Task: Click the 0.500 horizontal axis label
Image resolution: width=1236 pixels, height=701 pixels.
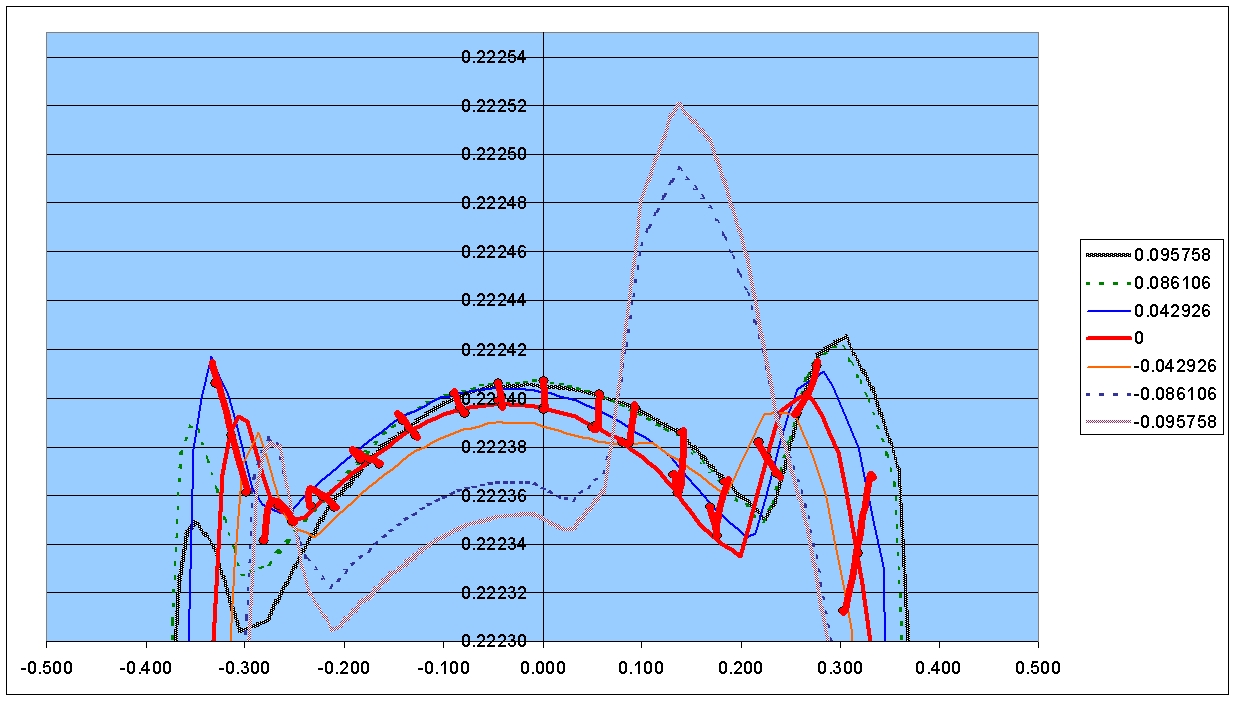Action: tap(1038, 664)
